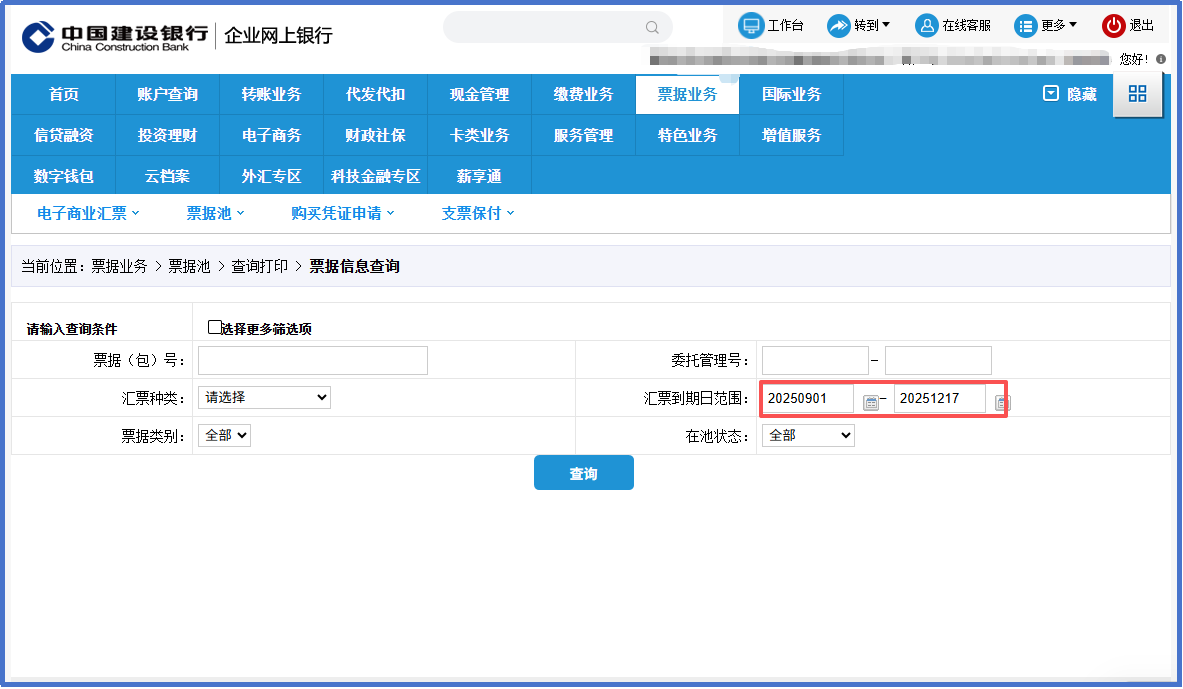Open calendar picker for end date
Viewport: 1183px width, 689px height.
(1002, 402)
